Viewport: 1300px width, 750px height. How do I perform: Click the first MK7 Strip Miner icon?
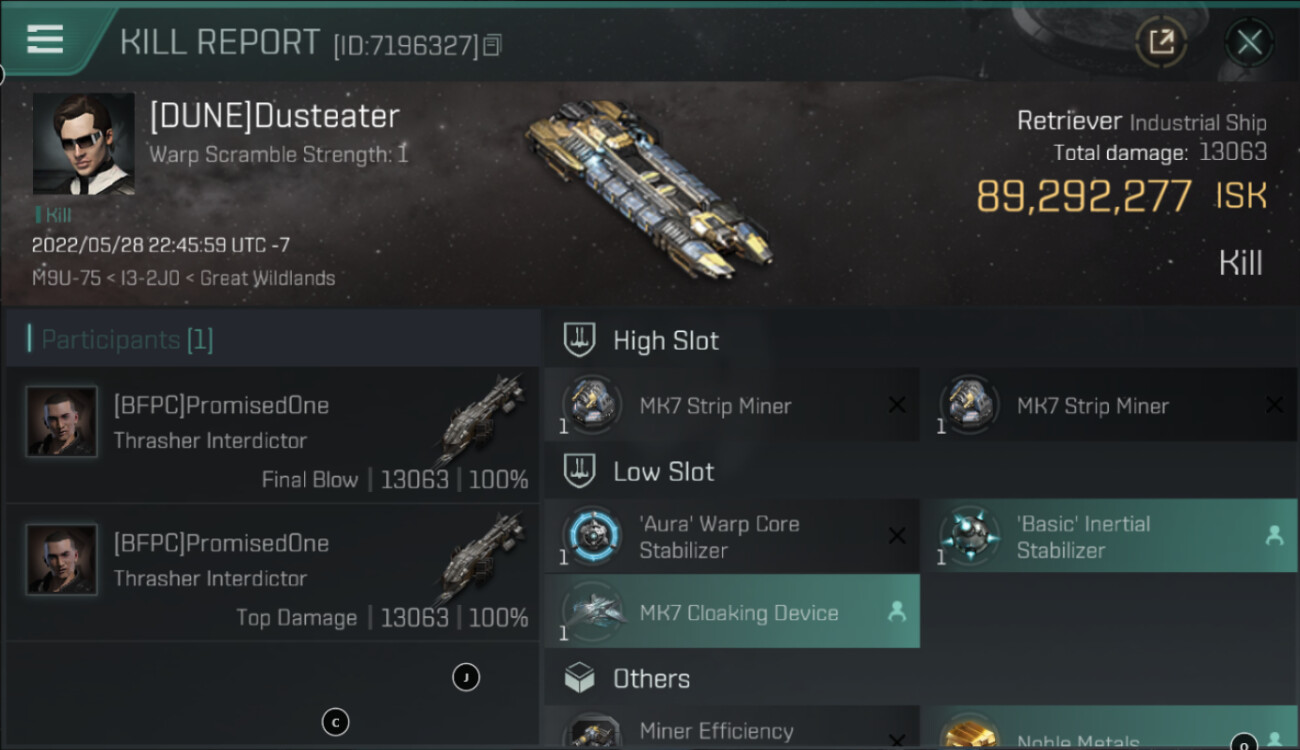(592, 406)
